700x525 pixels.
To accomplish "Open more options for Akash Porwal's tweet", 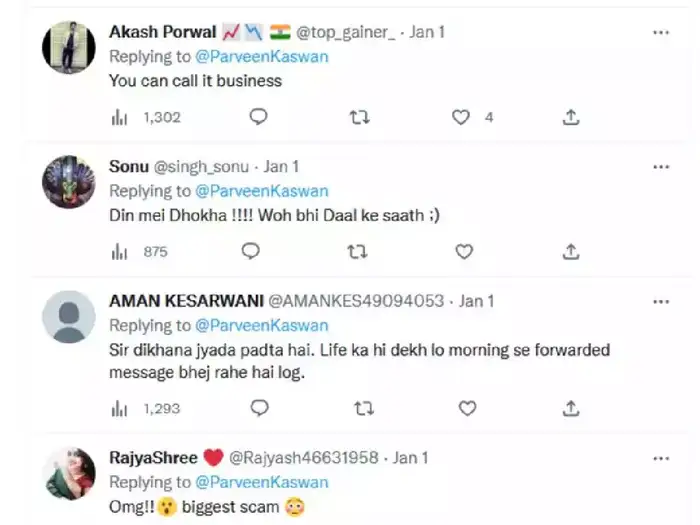I will tap(661, 33).
